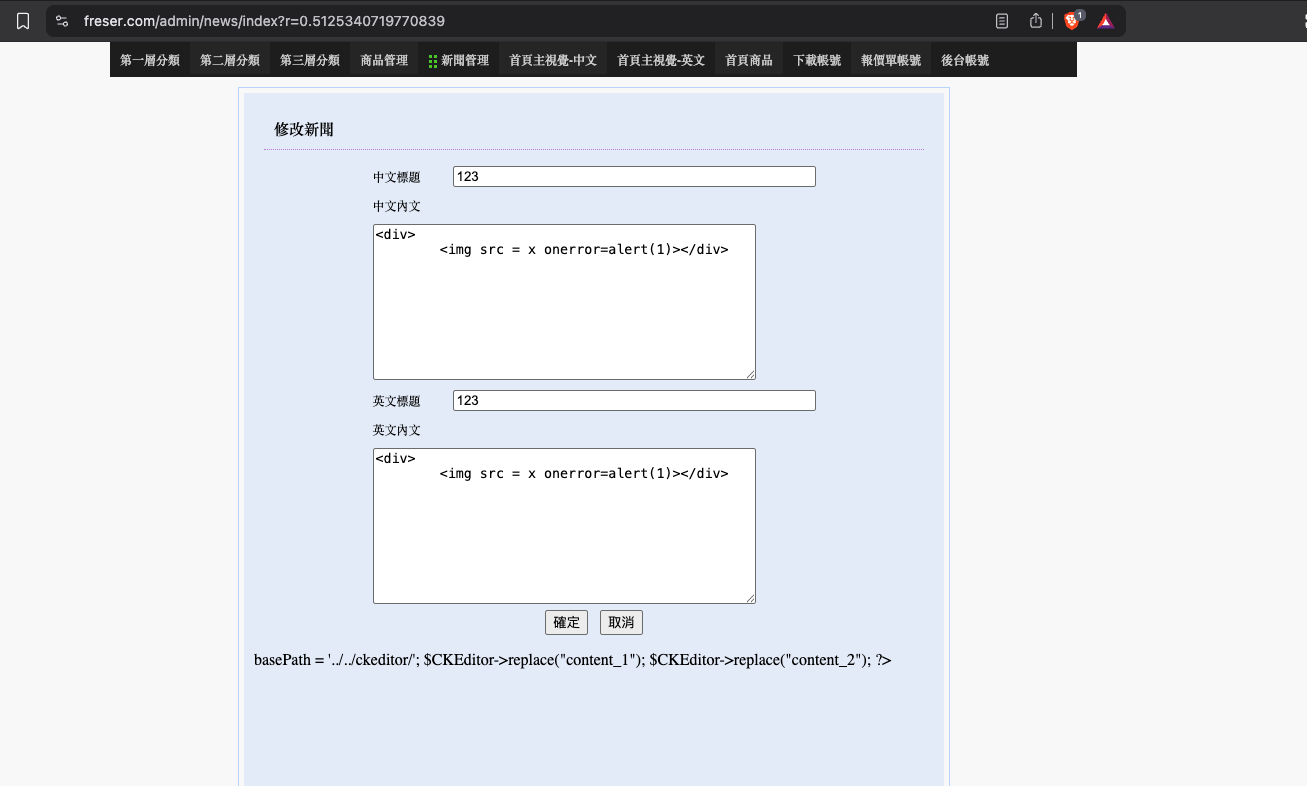The image size is (1307, 786).
Task: Click the 英文內文 label
Action: click(x=397, y=430)
